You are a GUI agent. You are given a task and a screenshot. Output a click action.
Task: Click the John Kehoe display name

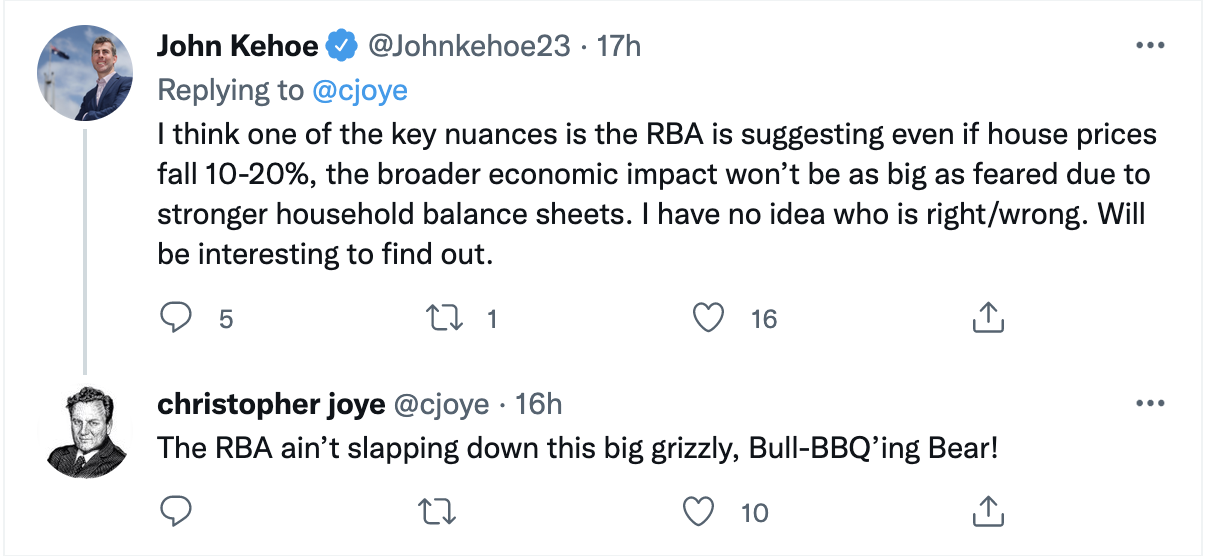[x=238, y=46]
